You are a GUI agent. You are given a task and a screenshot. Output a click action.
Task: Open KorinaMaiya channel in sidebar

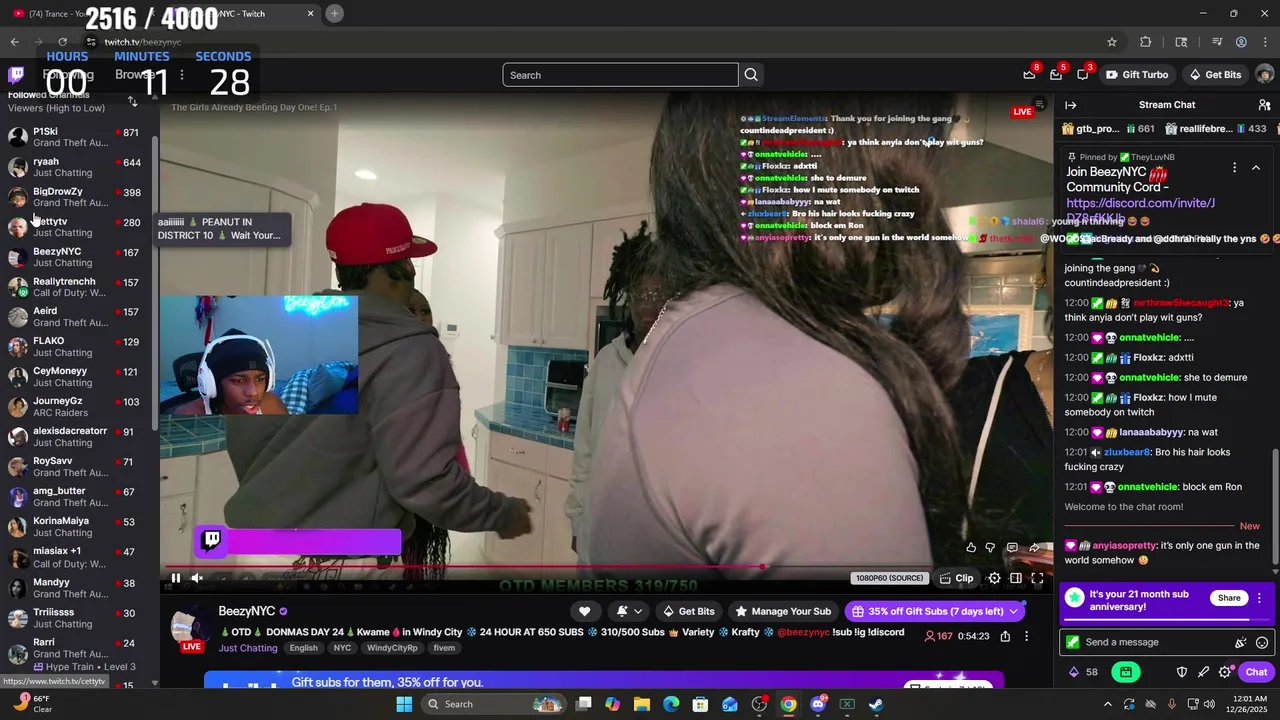(77, 527)
